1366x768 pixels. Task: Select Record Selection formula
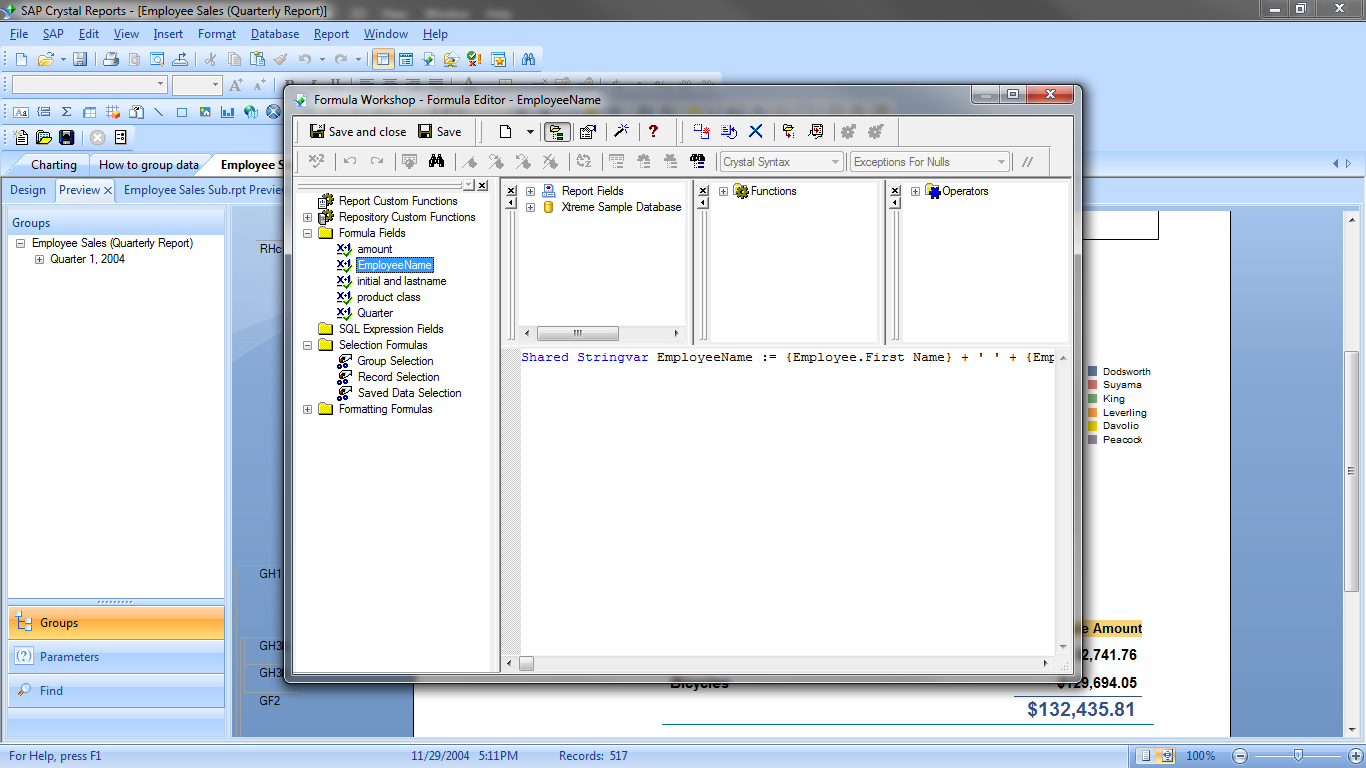(x=398, y=377)
